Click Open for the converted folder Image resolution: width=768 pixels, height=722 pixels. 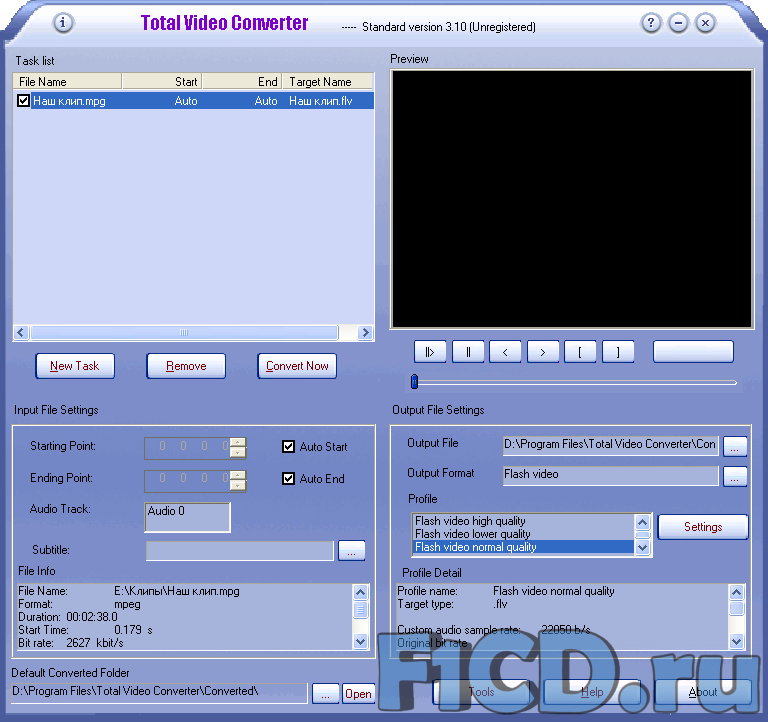(x=359, y=694)
